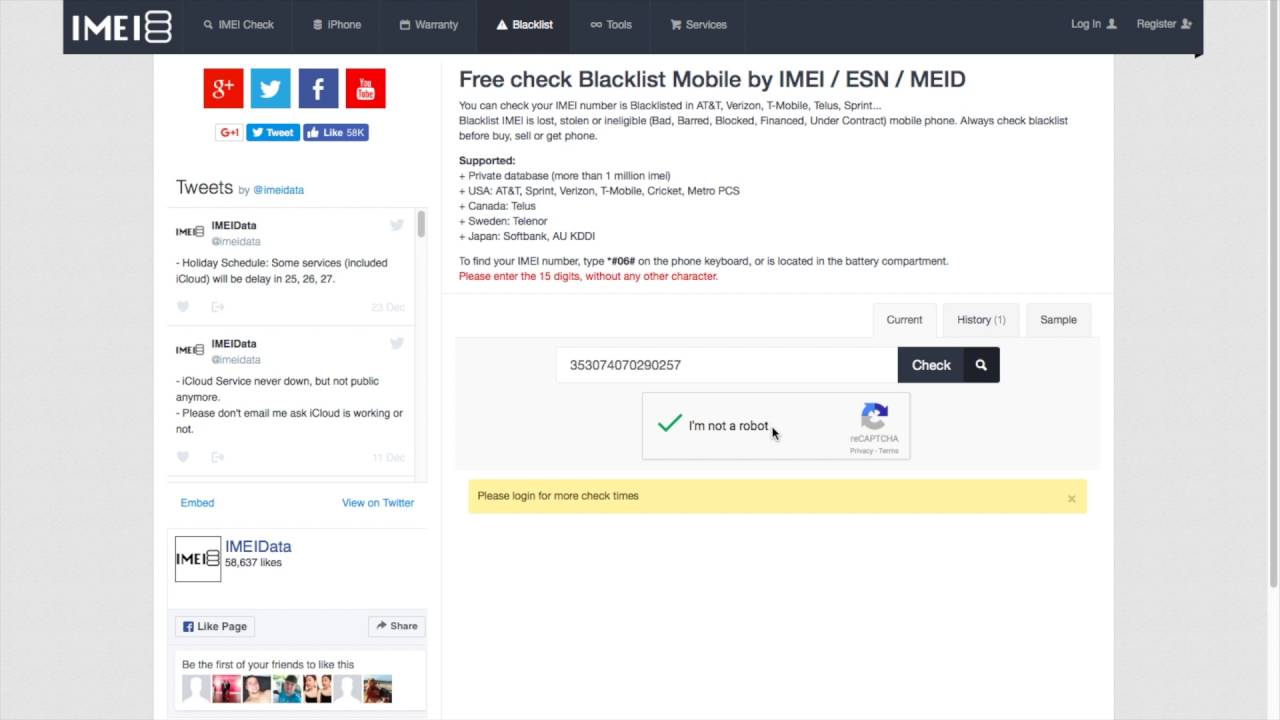Open the iPhone menu
Viewport: 1280px width, 720px height.
point(337,25)
